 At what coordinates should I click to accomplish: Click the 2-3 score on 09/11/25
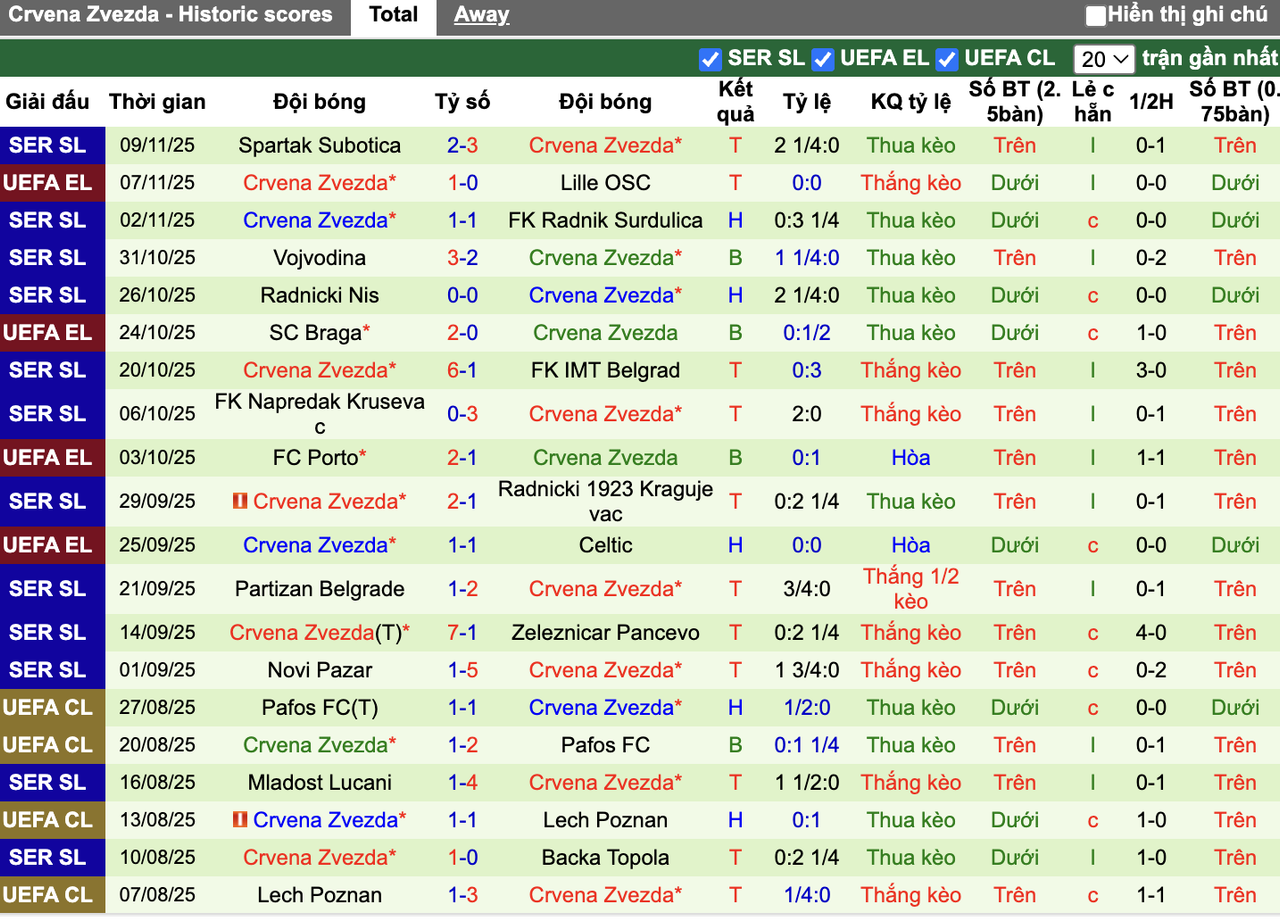coord(462,145)
